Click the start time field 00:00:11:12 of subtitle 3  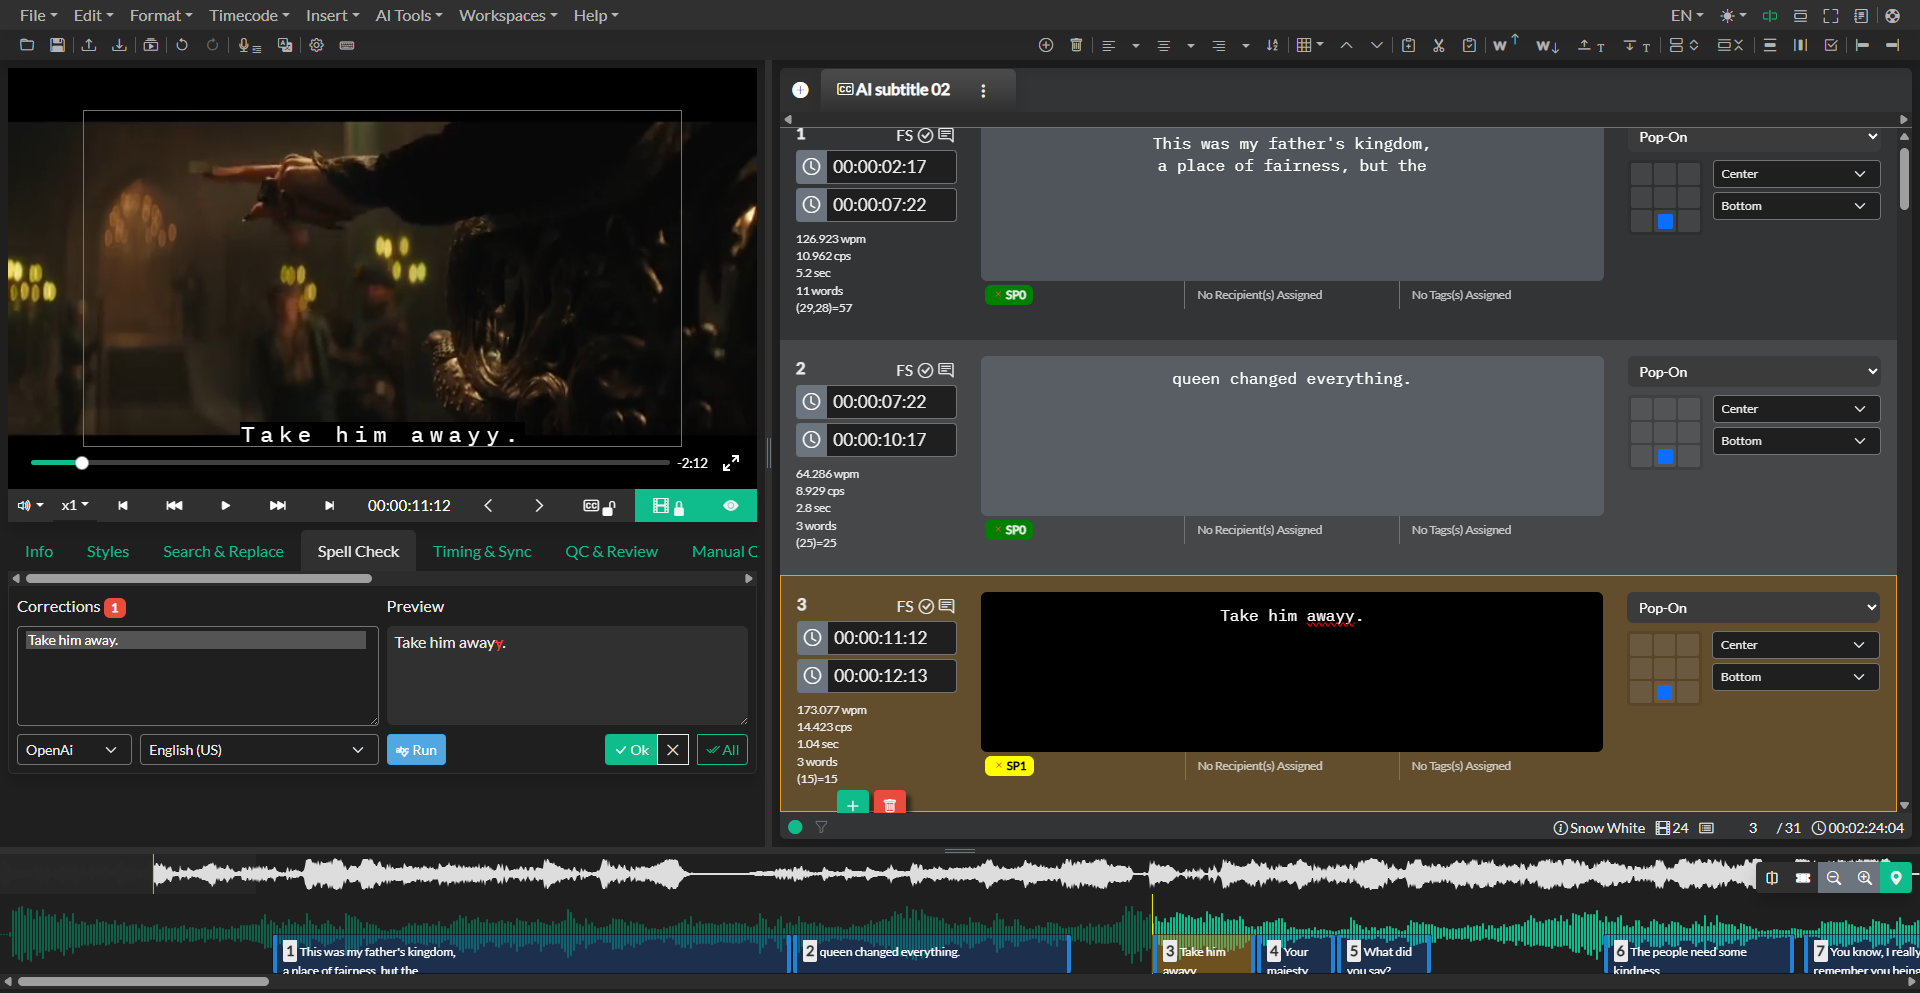pos(880,638)
